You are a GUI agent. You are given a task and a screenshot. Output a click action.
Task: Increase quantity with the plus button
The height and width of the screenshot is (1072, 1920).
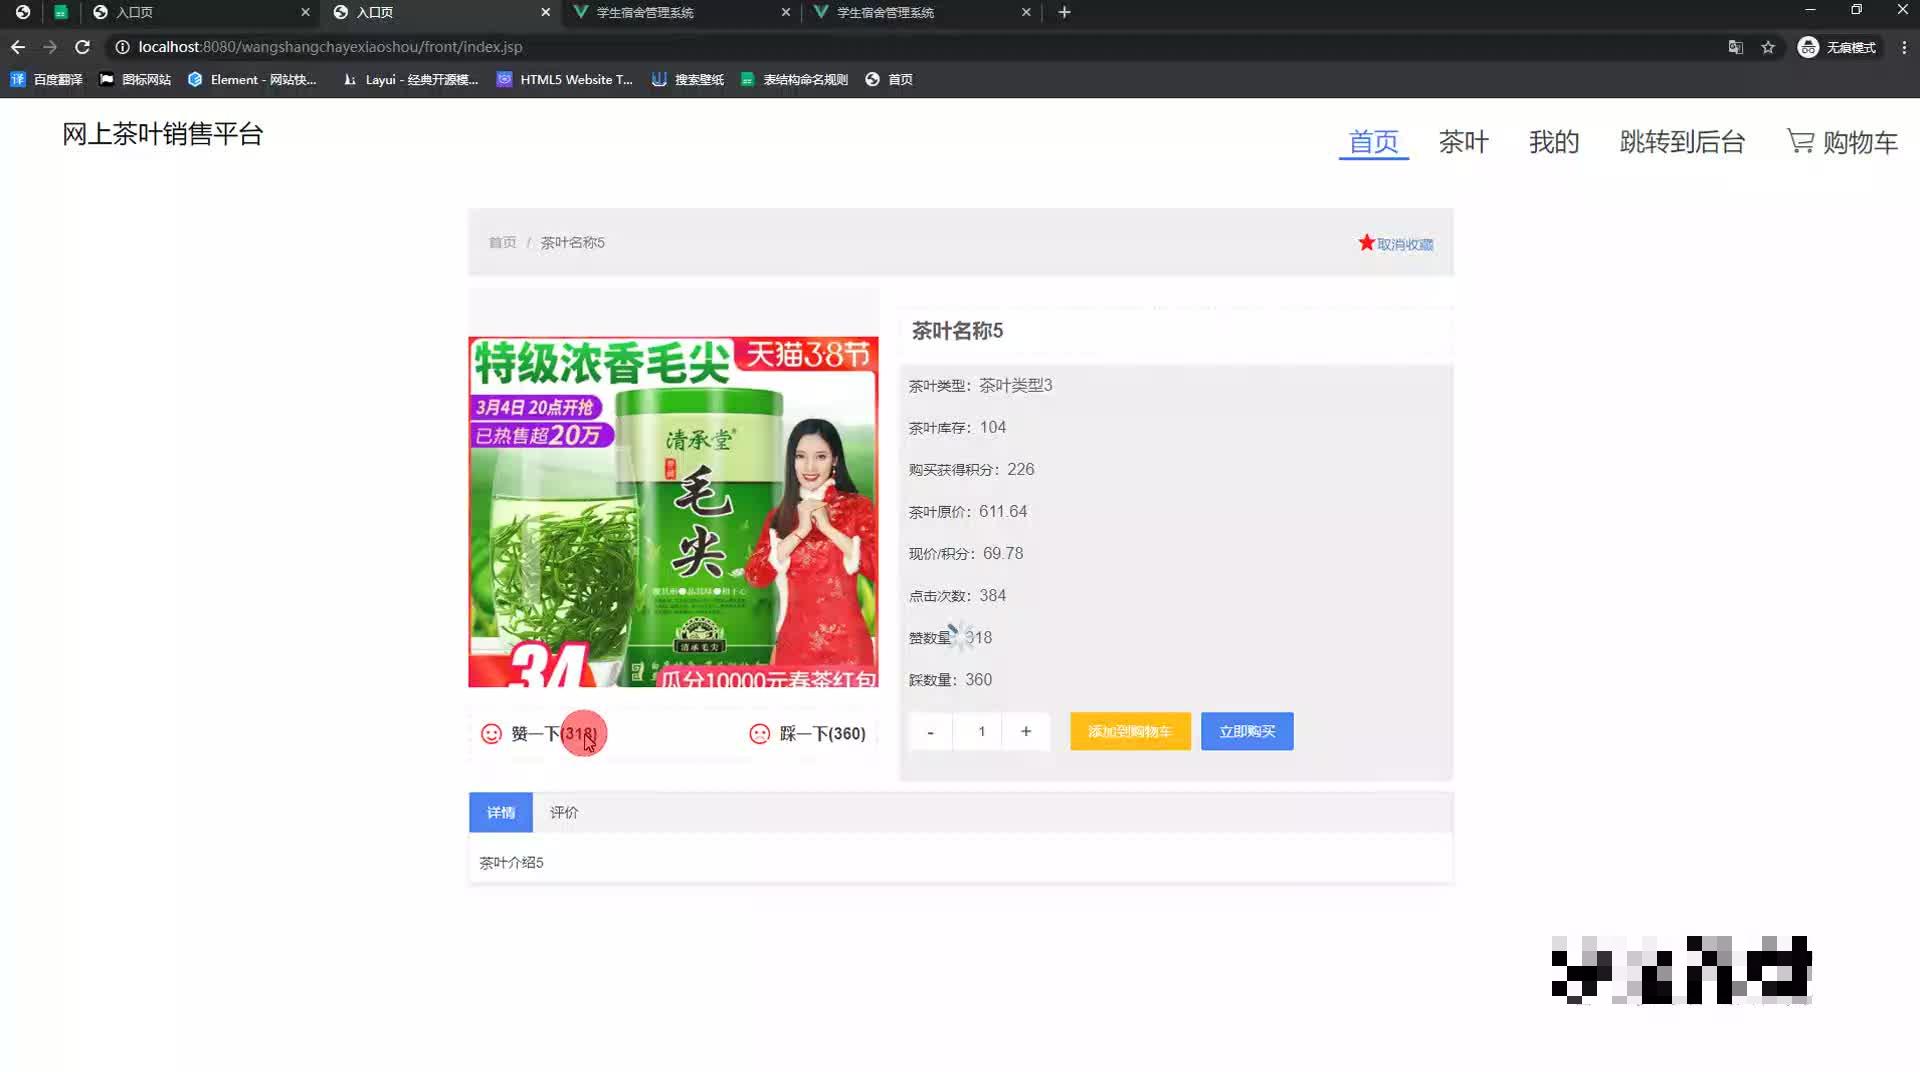(1025, 732)
